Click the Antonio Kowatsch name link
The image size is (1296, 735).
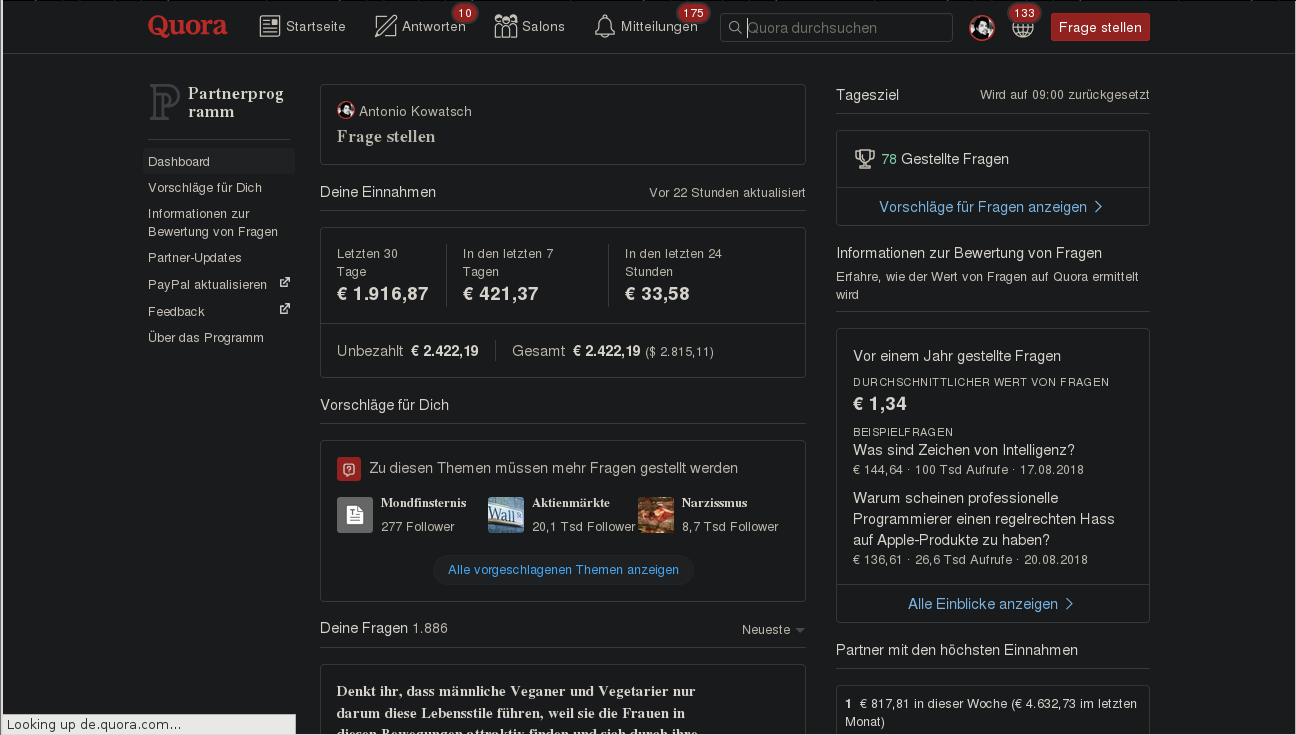[415, 111]
